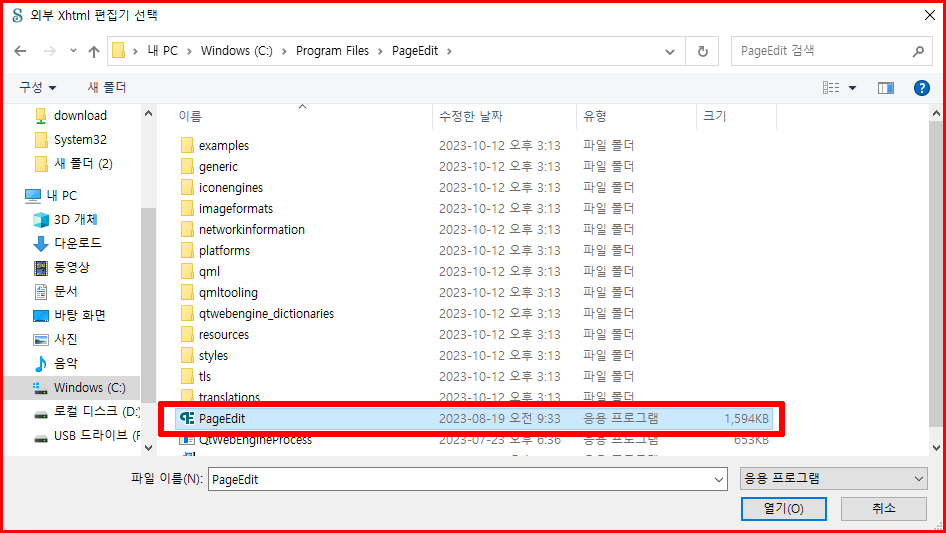Expand the file name dropdown arrow
Screen dimensions: 946x533
pyautogui.click(x=719, y=479)
